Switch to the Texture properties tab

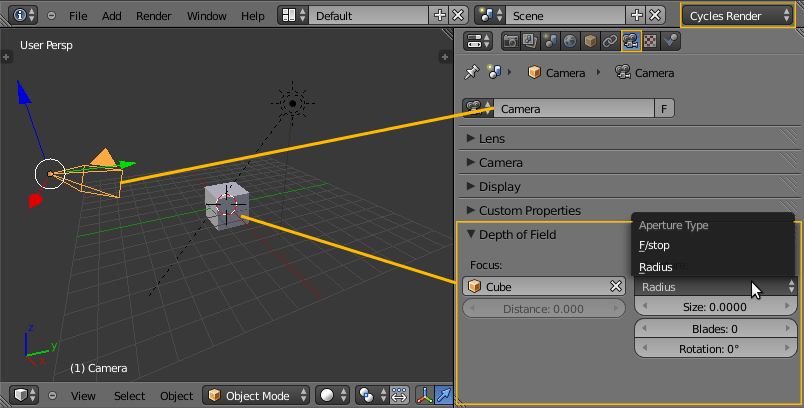[x=650, y=41]
